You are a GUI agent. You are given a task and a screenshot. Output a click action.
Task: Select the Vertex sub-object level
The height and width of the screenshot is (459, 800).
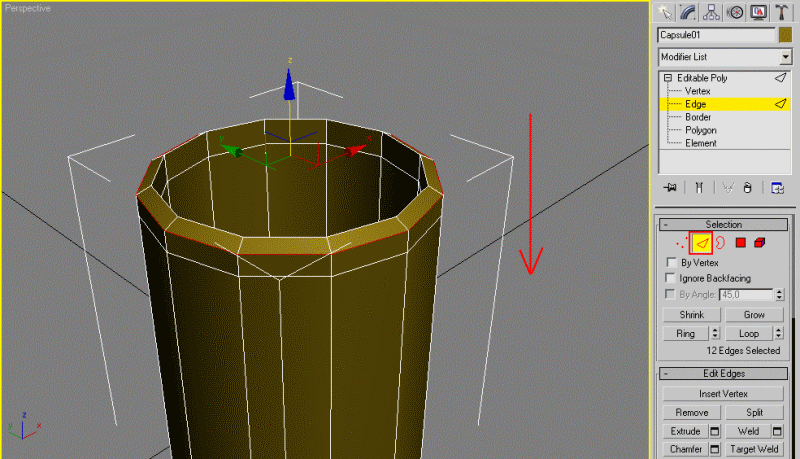pyautogui.click(x=697, y=91)
